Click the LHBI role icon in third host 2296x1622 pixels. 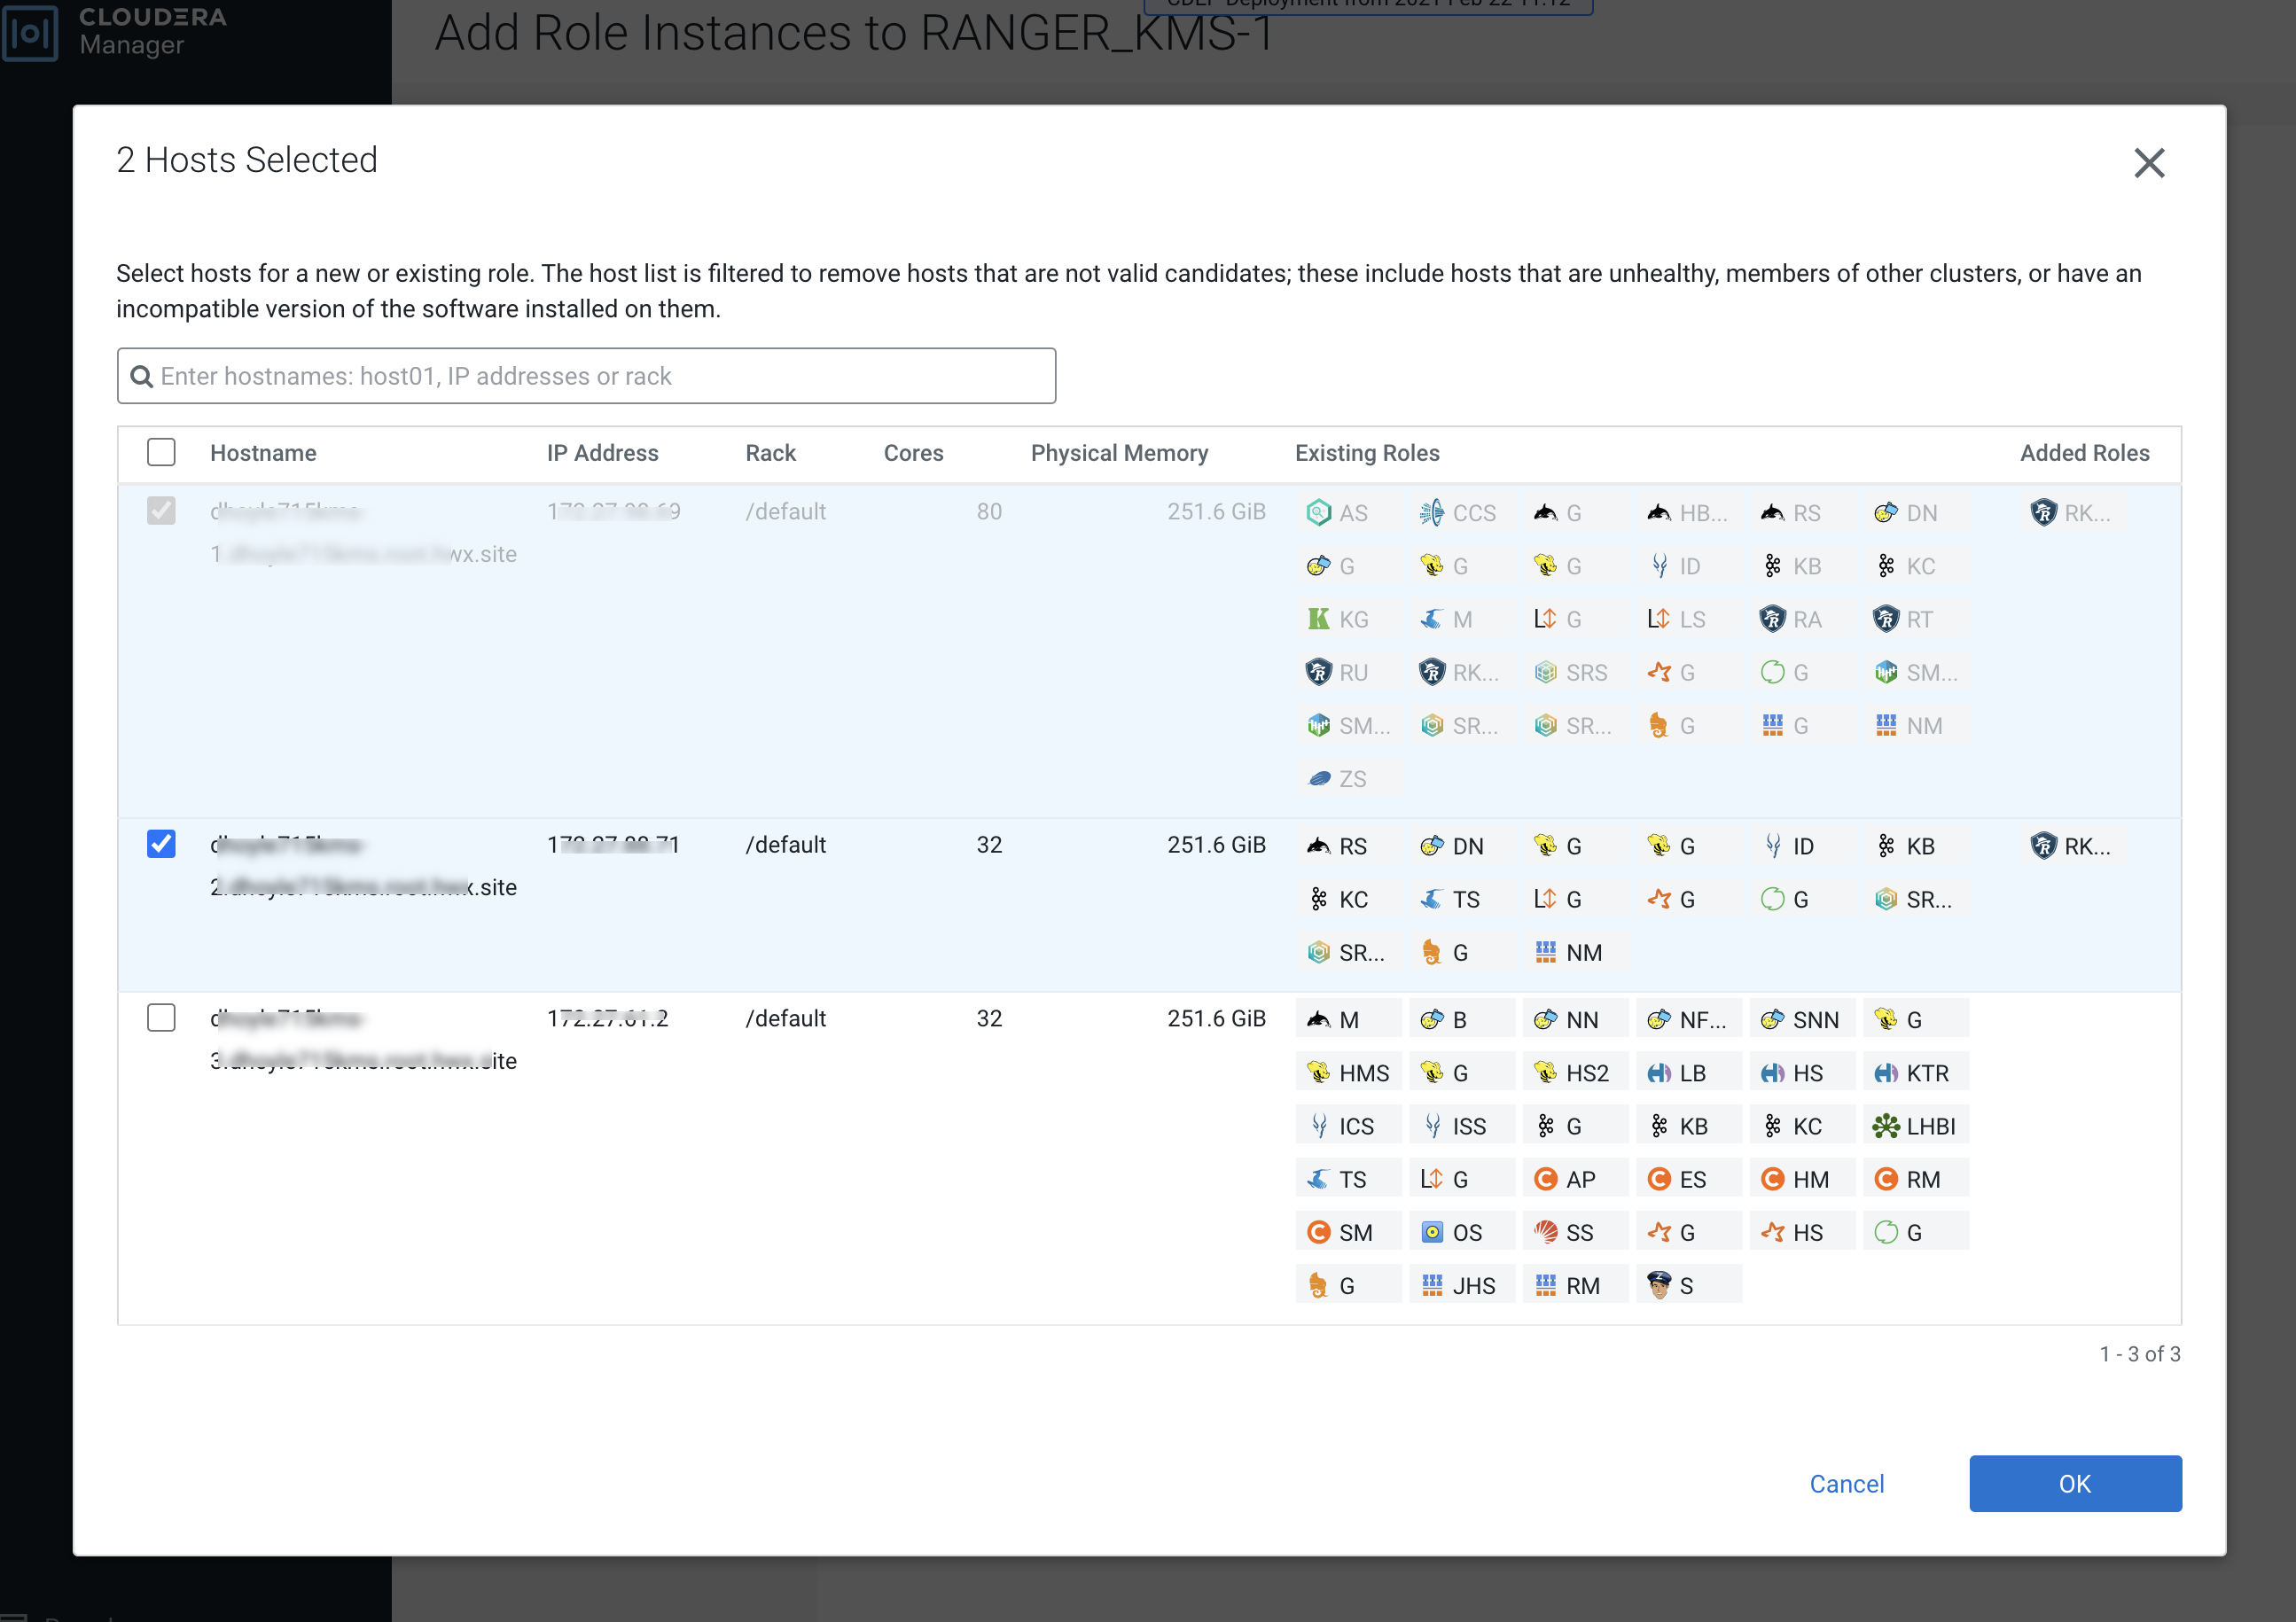point(1886,1126)
